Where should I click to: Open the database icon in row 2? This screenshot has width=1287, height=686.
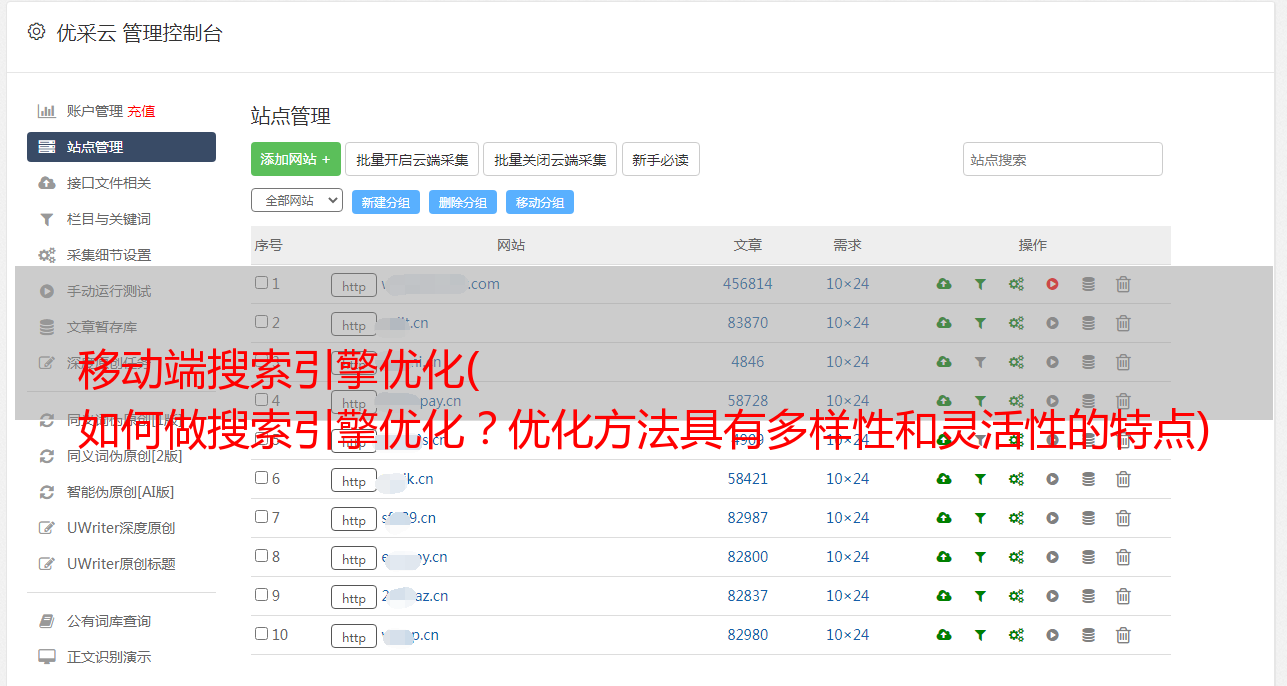click(1088, 323)
